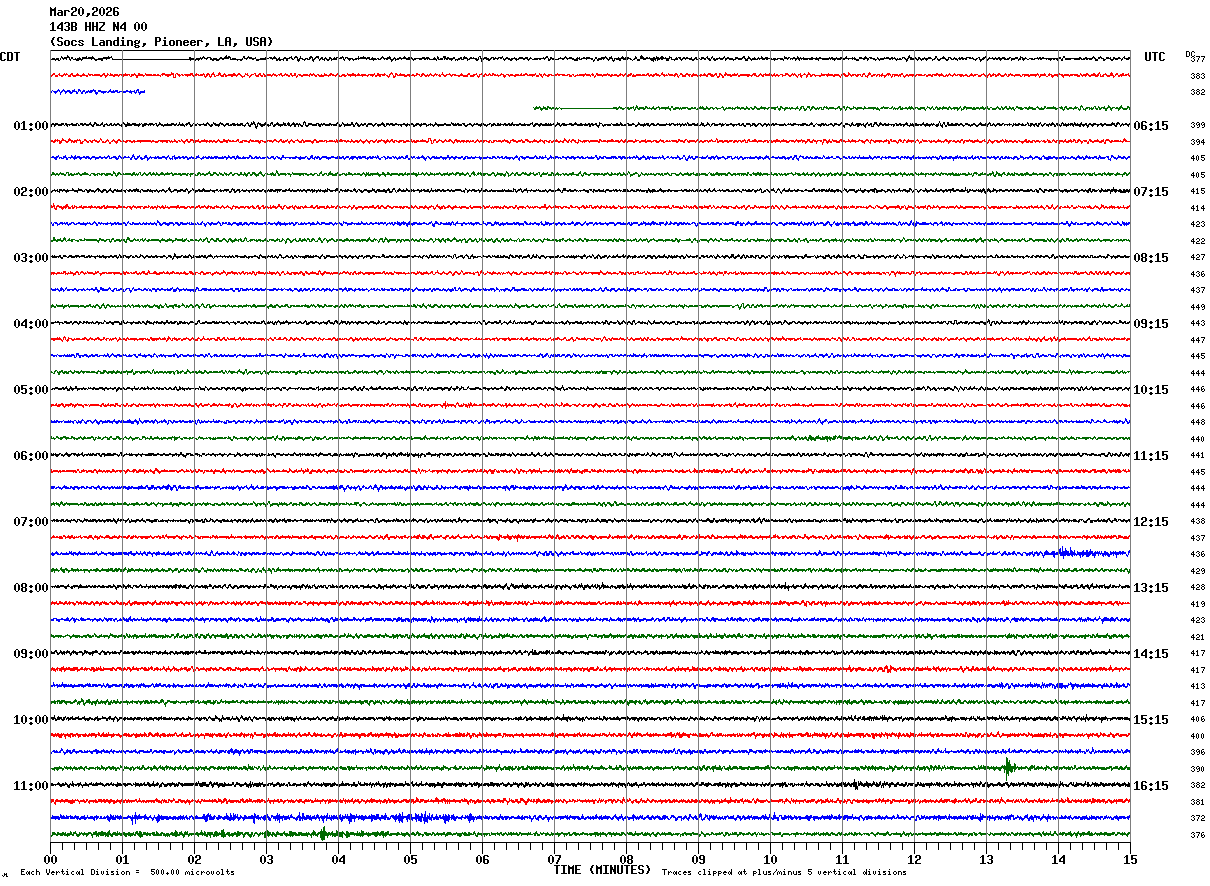Click the green spike near minute 4 on bottom trace

(x=323, y=833)
